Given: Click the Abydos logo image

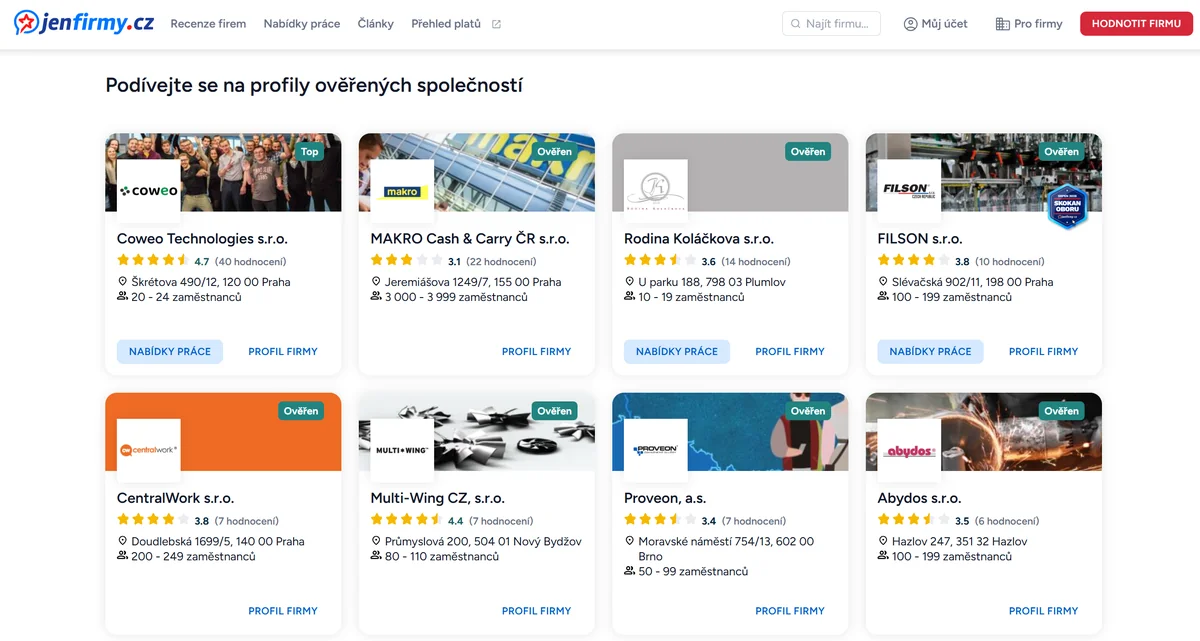Looking at the screenshot, I should pyautogui.click(x=909, y=451).
